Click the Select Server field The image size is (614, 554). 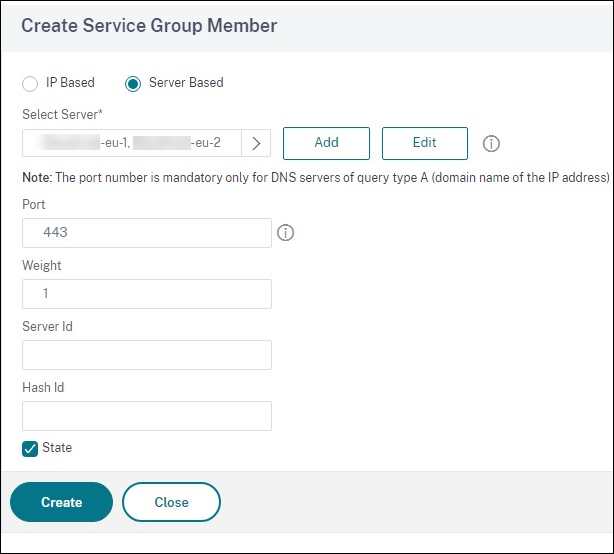132,143
